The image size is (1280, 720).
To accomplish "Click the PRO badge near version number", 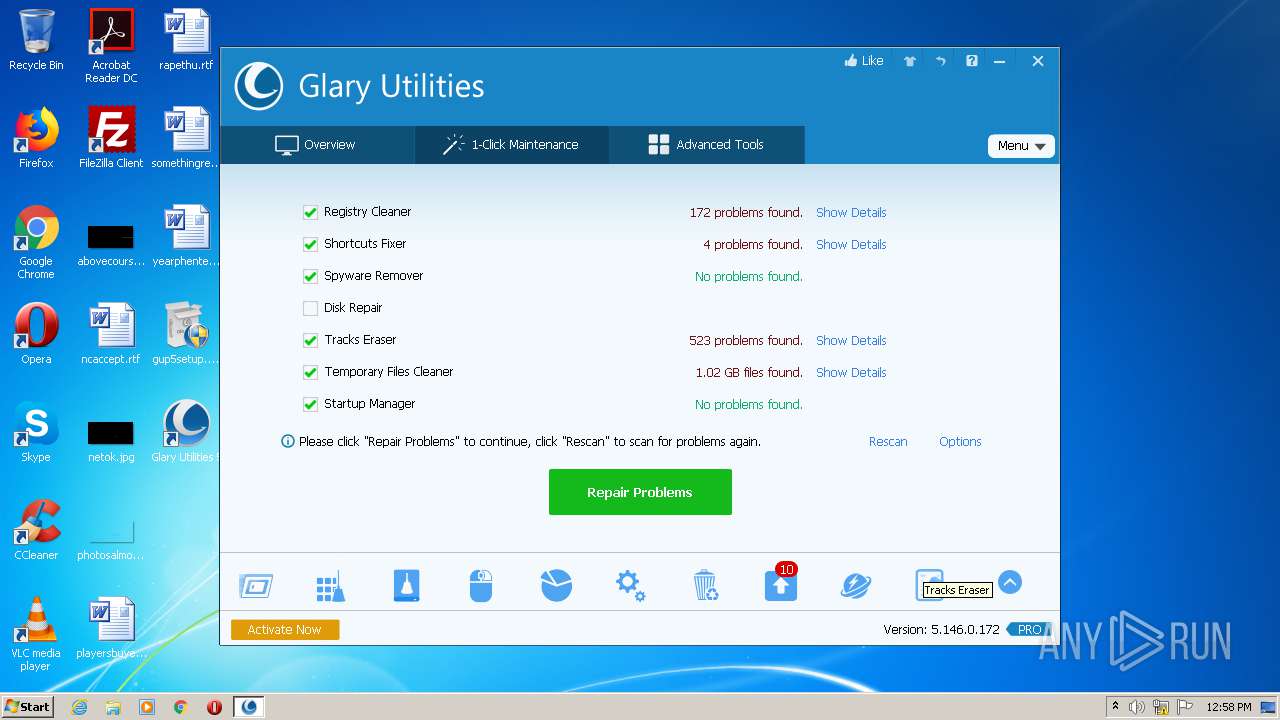I will coord(1028,629).
